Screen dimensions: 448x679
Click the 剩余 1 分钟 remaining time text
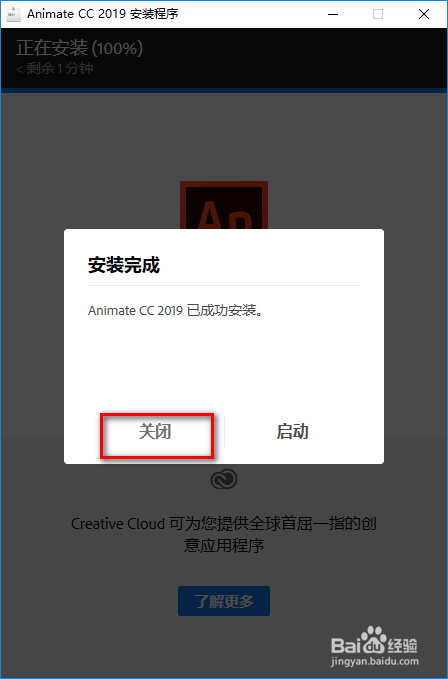pyautogui.click(x=55, y=68)
